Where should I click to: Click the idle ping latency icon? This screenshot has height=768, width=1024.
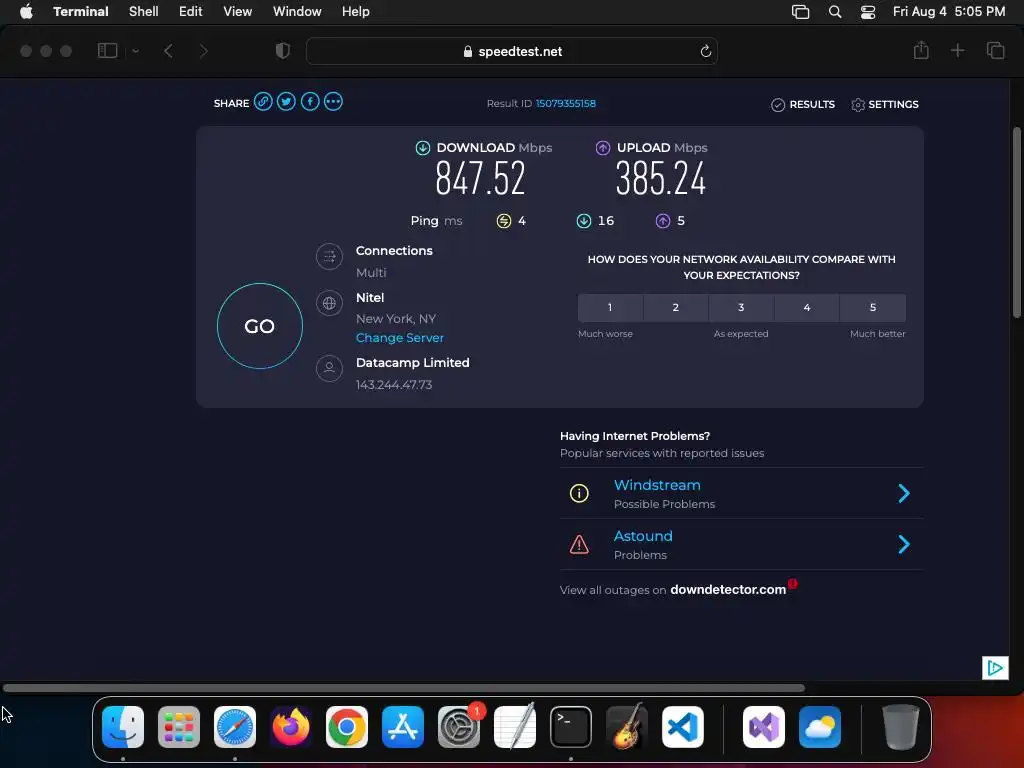504,221
